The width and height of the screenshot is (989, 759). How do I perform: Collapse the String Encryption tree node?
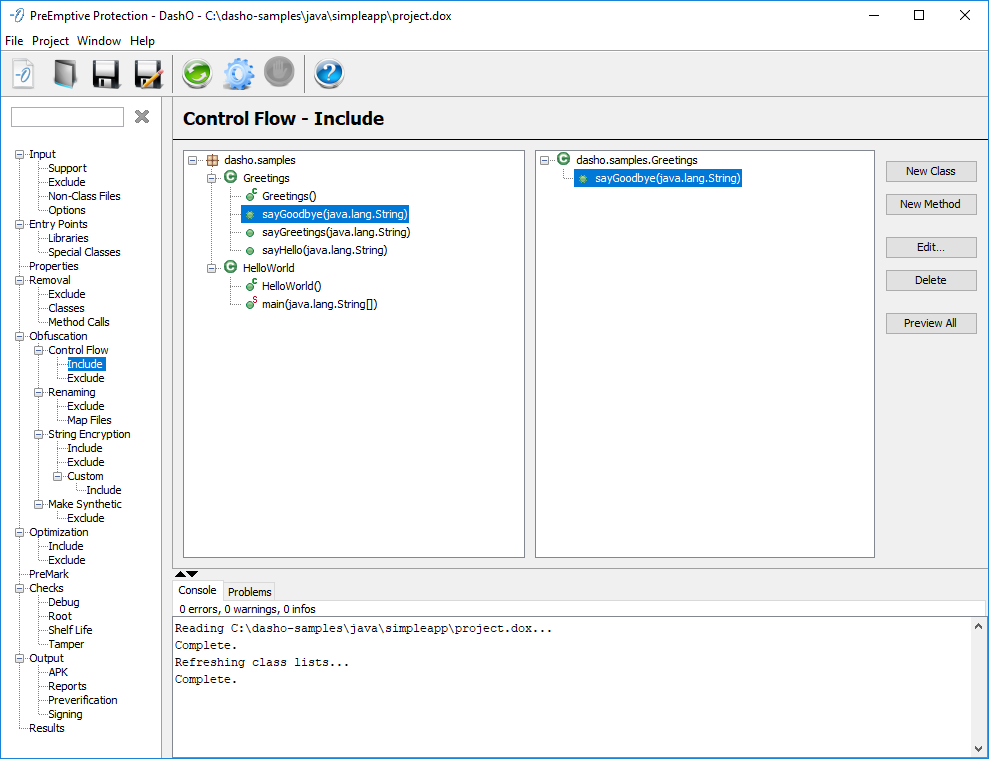38,435
